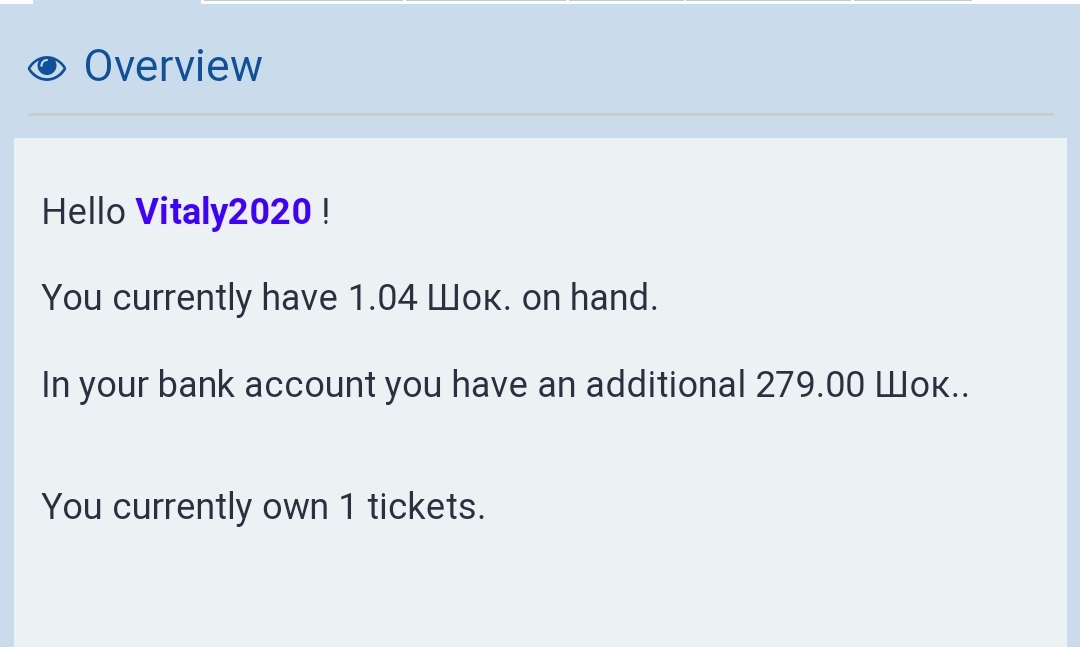Screen dimensions: 1080x647
Task: Click the word 'additional' in bank line
Action: pyautogui.click(x=665, y=385)
